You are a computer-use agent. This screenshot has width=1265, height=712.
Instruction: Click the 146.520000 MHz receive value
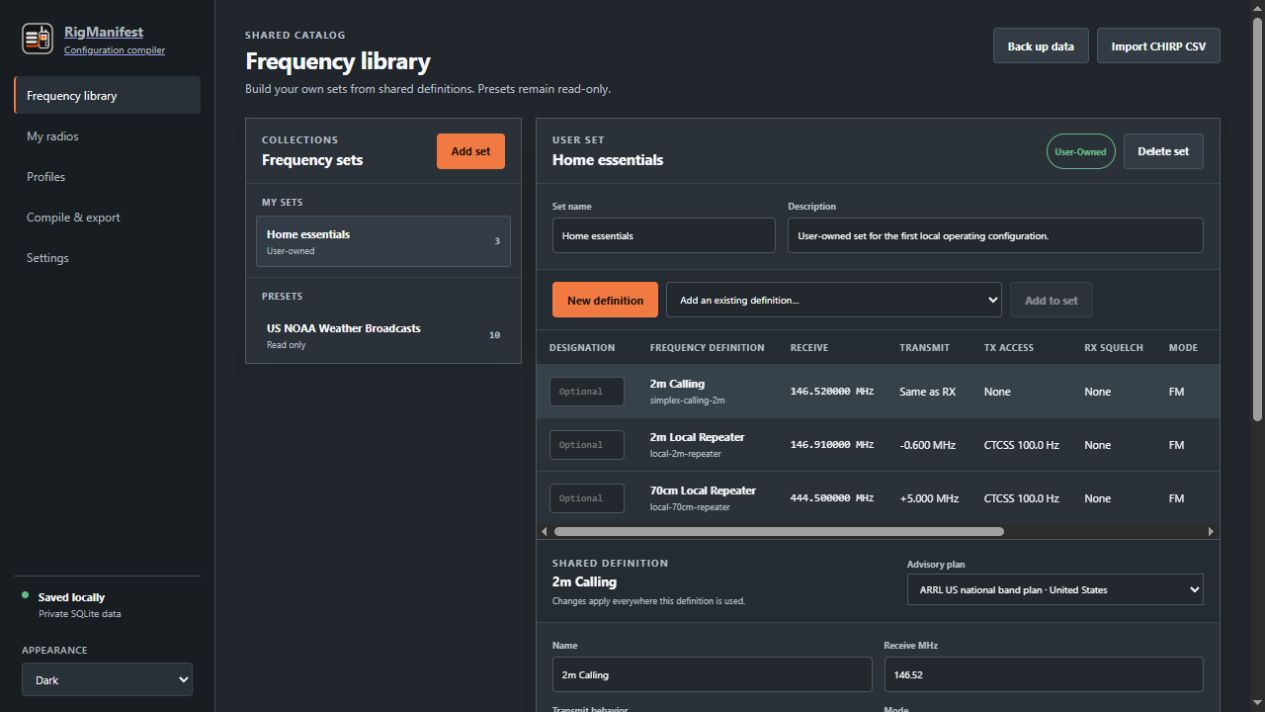[832, 392]
